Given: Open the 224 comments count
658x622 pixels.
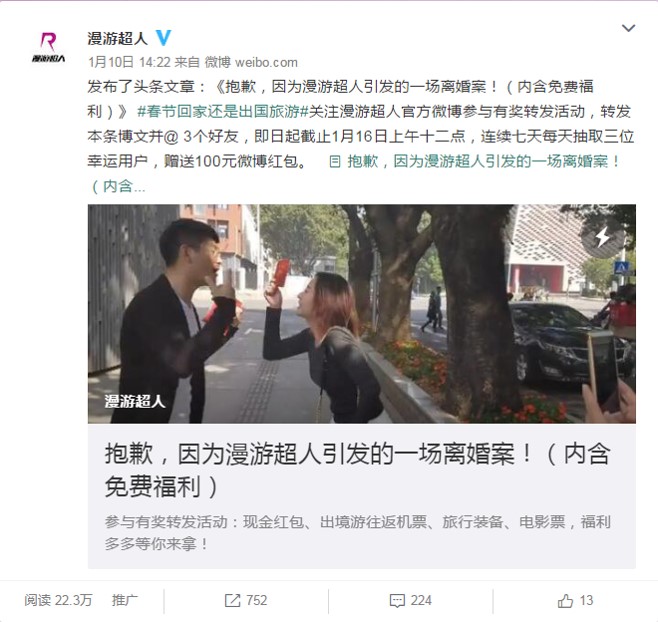Looking at the screenshot, I should tap(421, 601).
